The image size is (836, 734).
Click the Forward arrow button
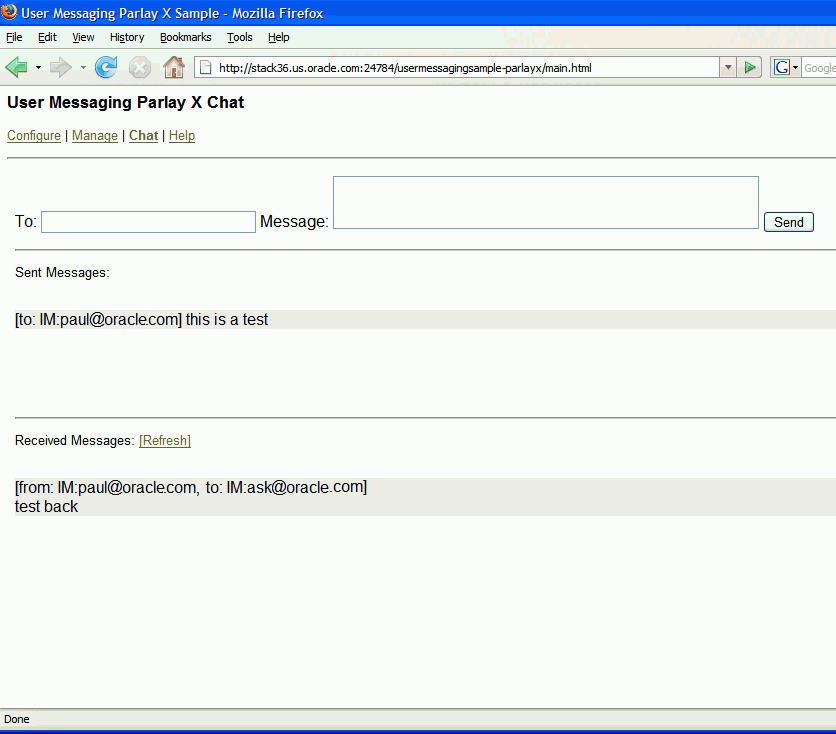(x=60, y=68)
